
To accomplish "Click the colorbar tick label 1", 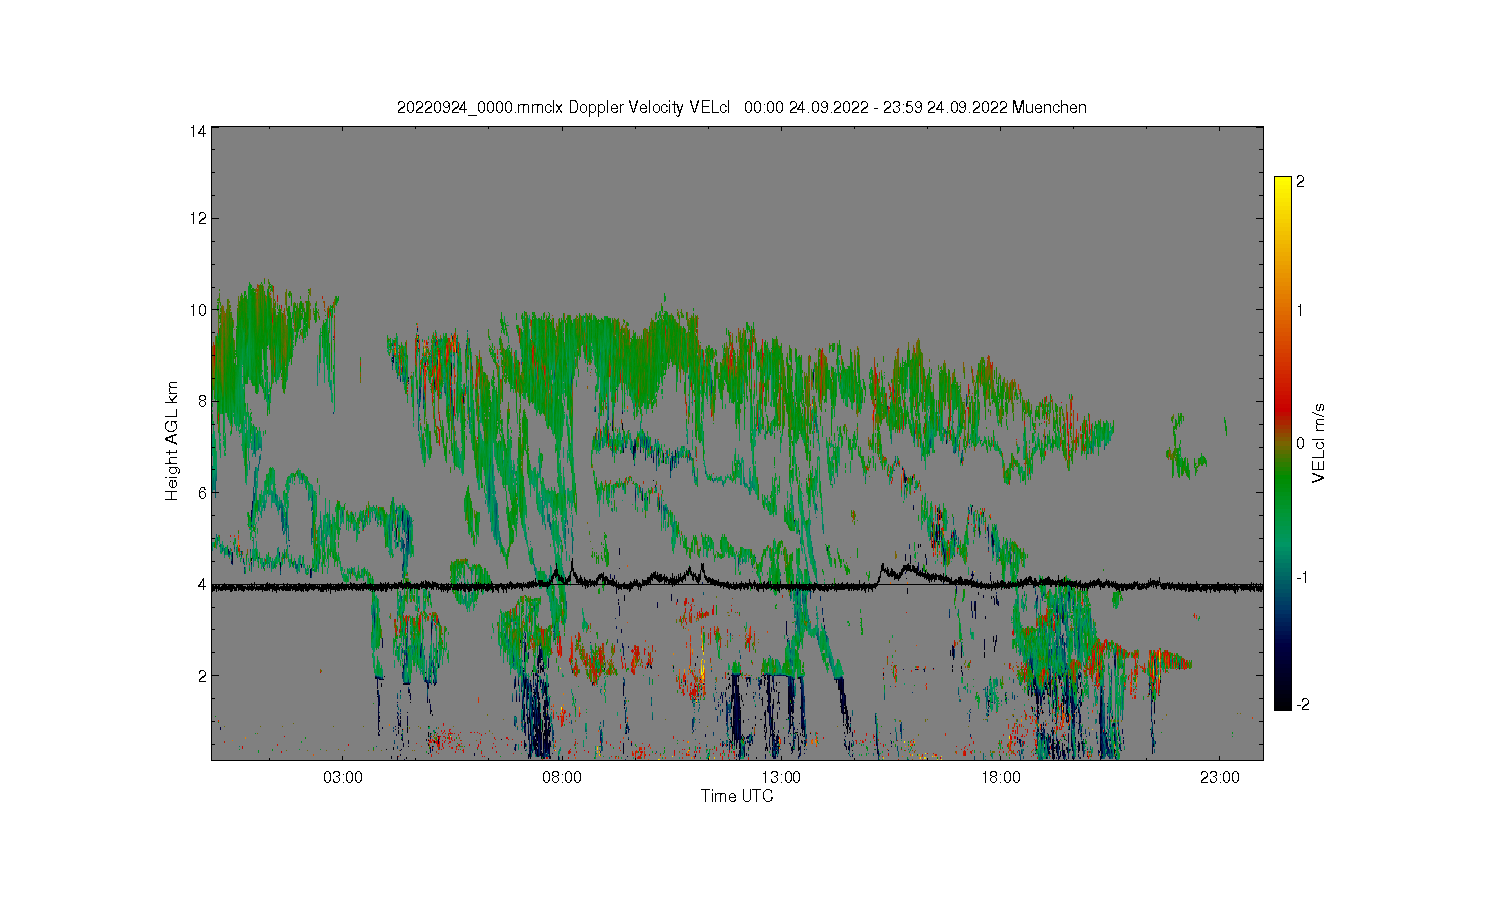I will click(1300, 310).
